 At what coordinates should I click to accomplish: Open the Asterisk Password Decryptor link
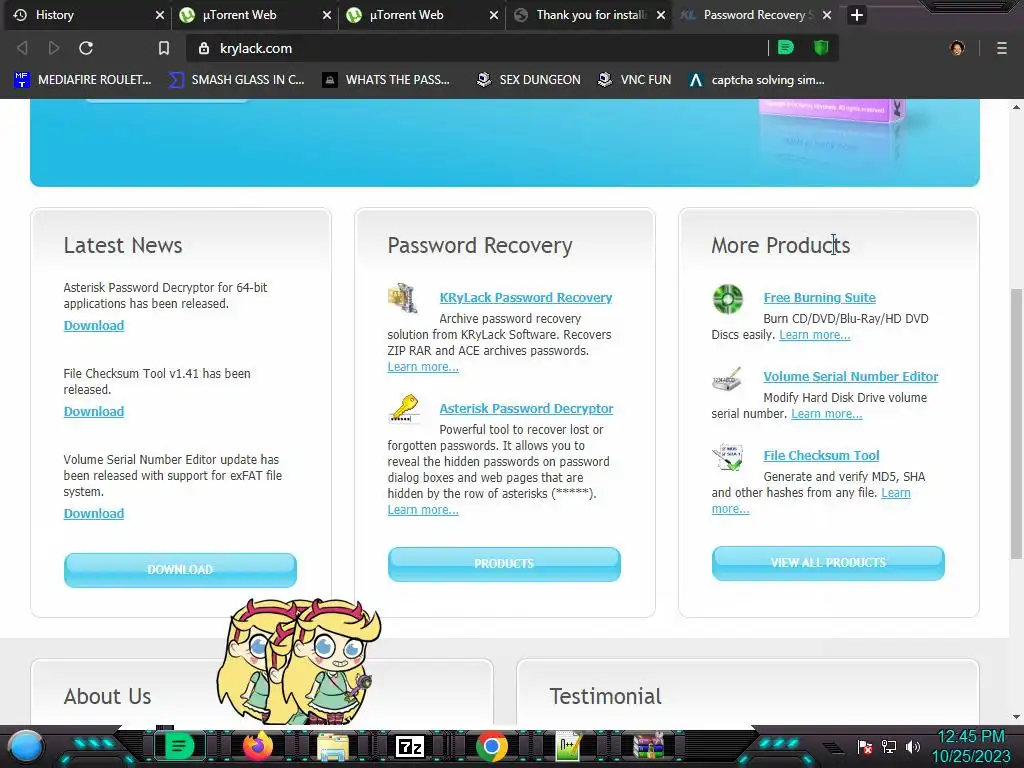526,408
